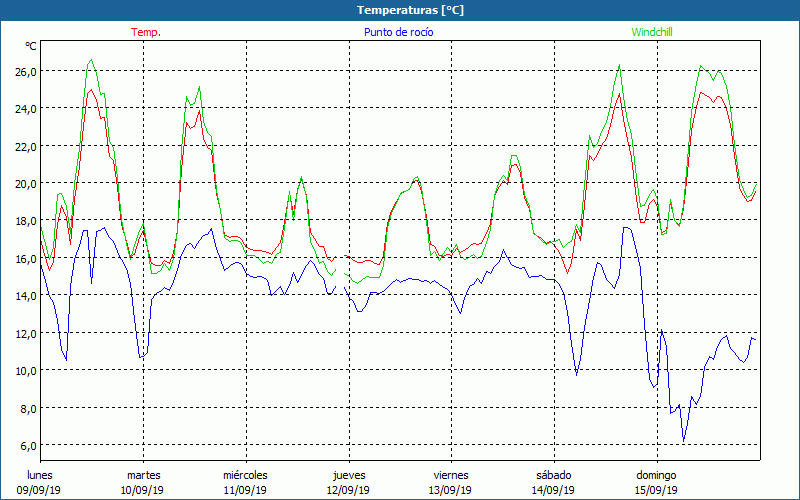This screenshot has height=500, width=800.
Task: Click the 8,0 y-axis value
Action: (28, 408)
